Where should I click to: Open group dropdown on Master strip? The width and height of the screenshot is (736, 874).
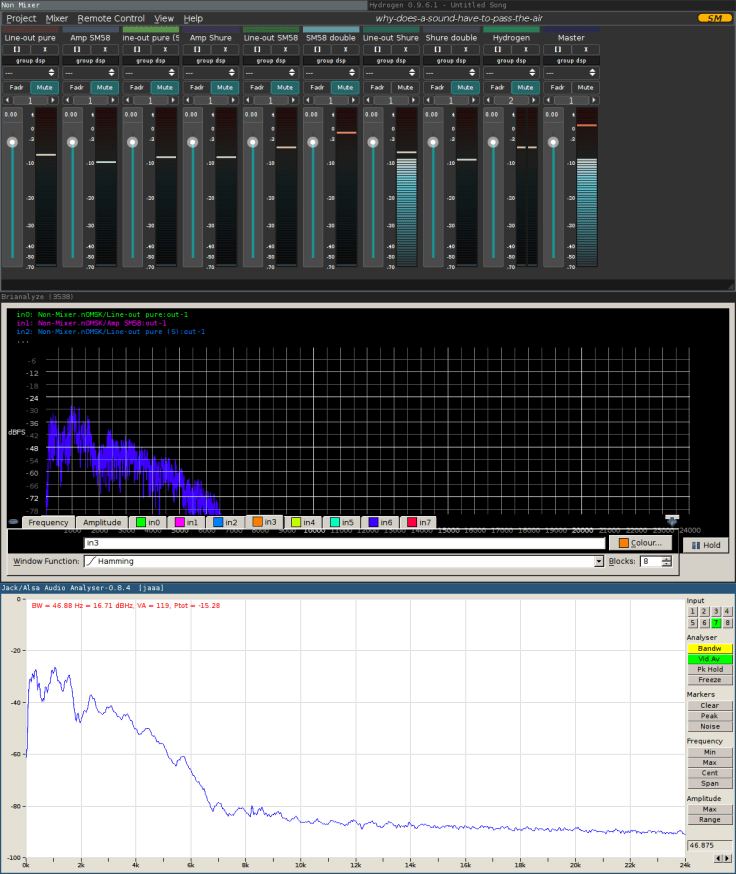point(571,73)
